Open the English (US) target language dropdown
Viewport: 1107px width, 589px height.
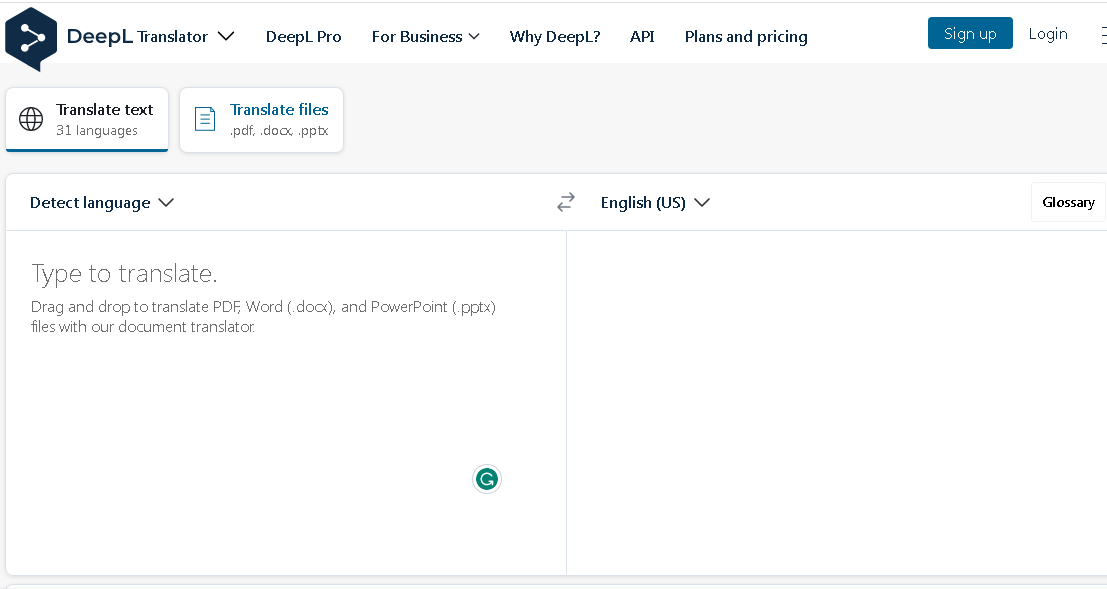(655, 203)
